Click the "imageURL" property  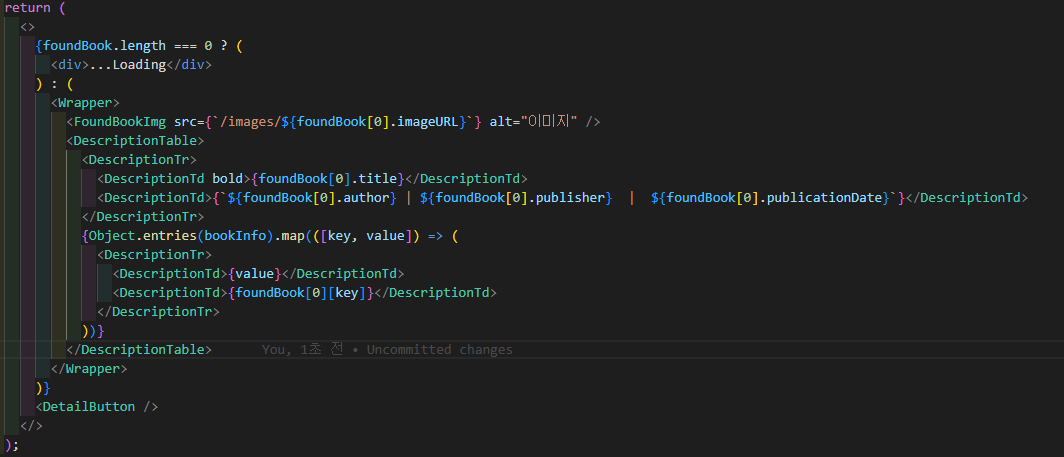point(428,122)
